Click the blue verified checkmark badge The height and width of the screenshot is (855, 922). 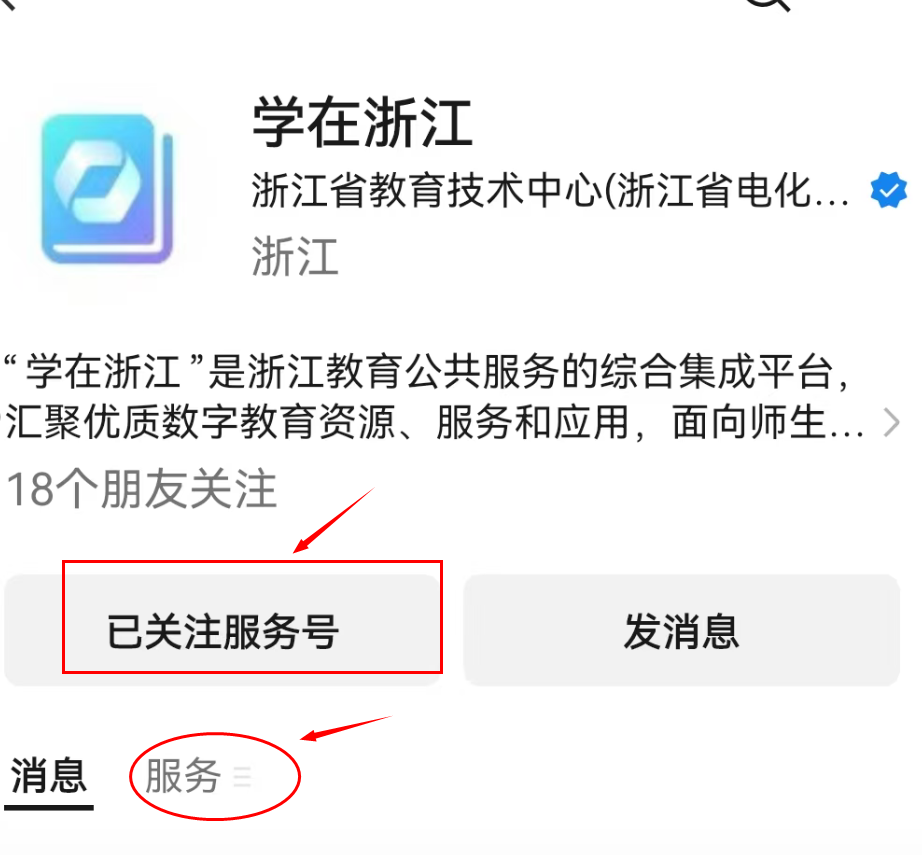click(x=888, y=190)
